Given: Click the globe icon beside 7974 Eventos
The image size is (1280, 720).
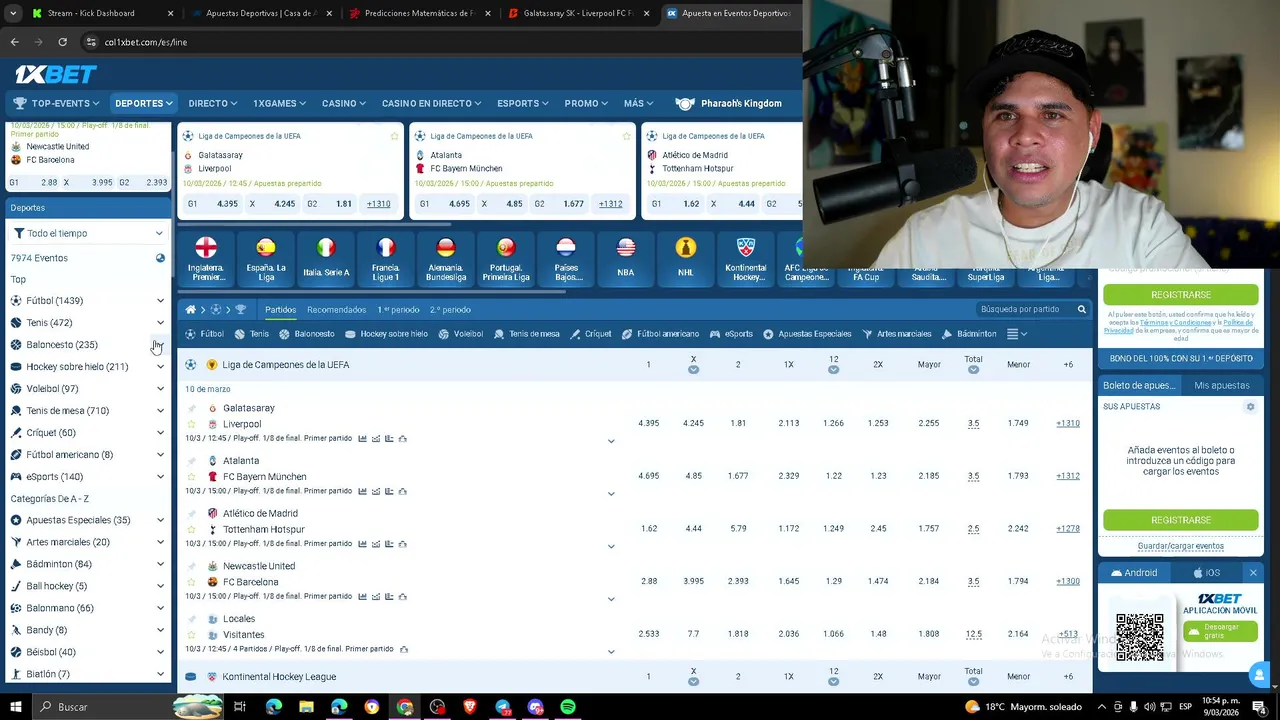Looking at the screenshot, I should [x=160, y=258].
